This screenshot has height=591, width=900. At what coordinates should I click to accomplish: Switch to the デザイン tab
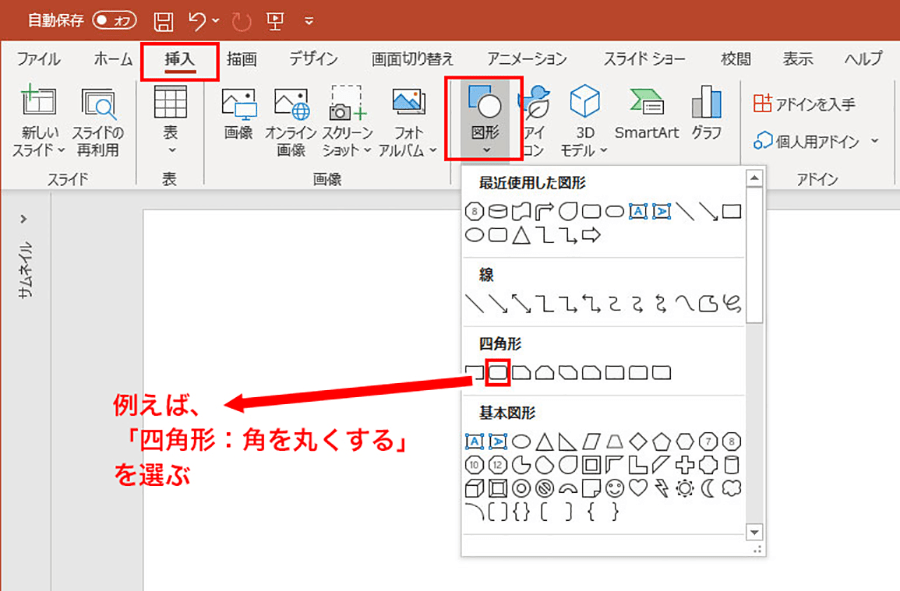point(313,59)
